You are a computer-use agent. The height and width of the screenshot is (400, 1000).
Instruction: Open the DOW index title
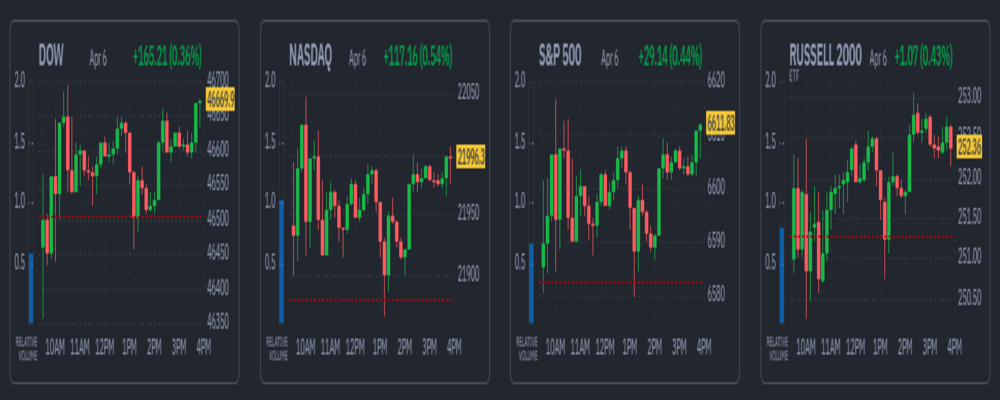coord(51,57)
